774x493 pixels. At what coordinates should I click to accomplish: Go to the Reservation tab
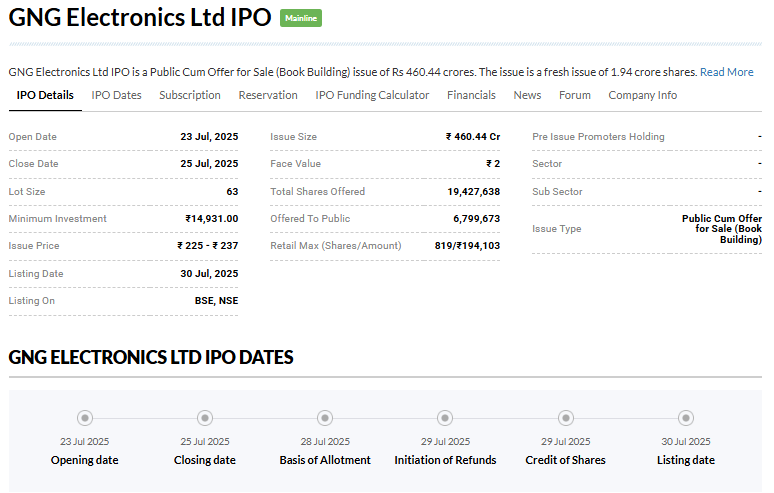(268, 95)
